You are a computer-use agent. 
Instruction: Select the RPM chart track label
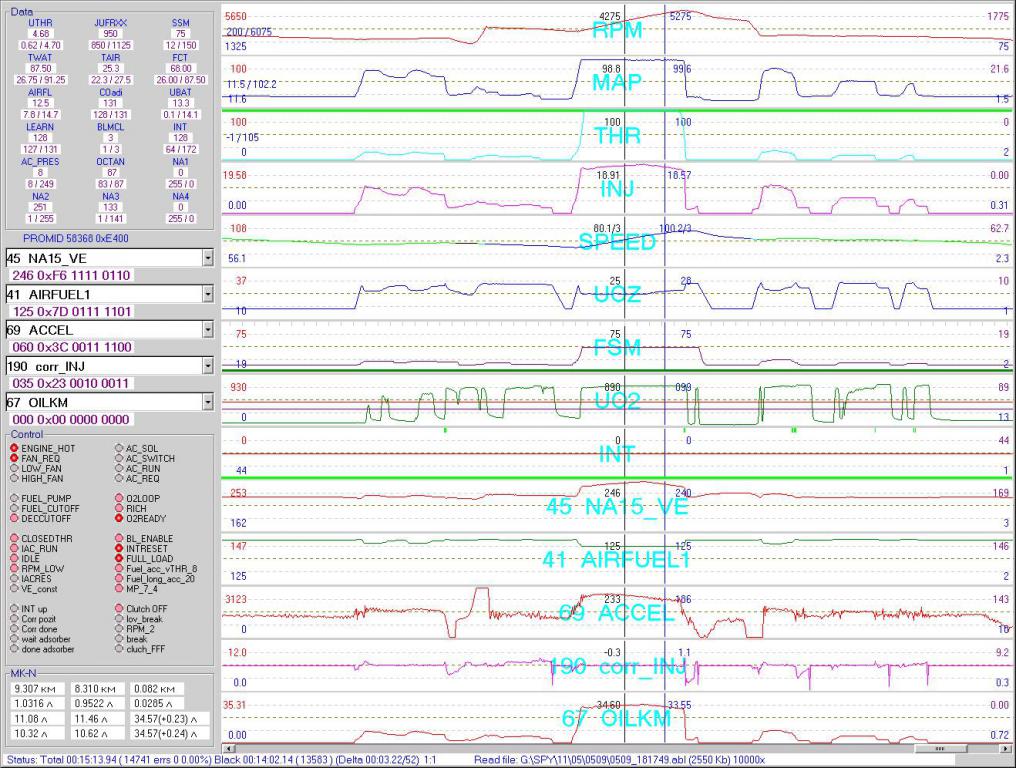[x=616, y=31]
